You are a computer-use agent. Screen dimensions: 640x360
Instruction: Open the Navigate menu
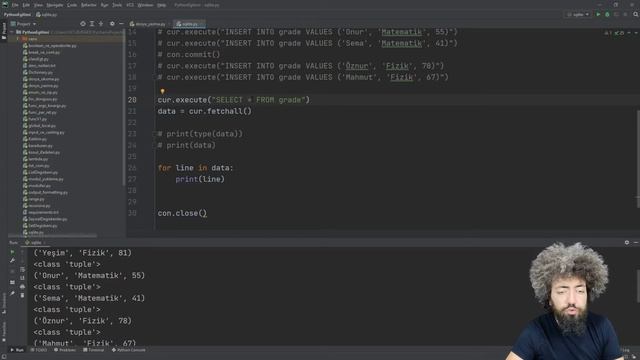(x=55, y=5)
